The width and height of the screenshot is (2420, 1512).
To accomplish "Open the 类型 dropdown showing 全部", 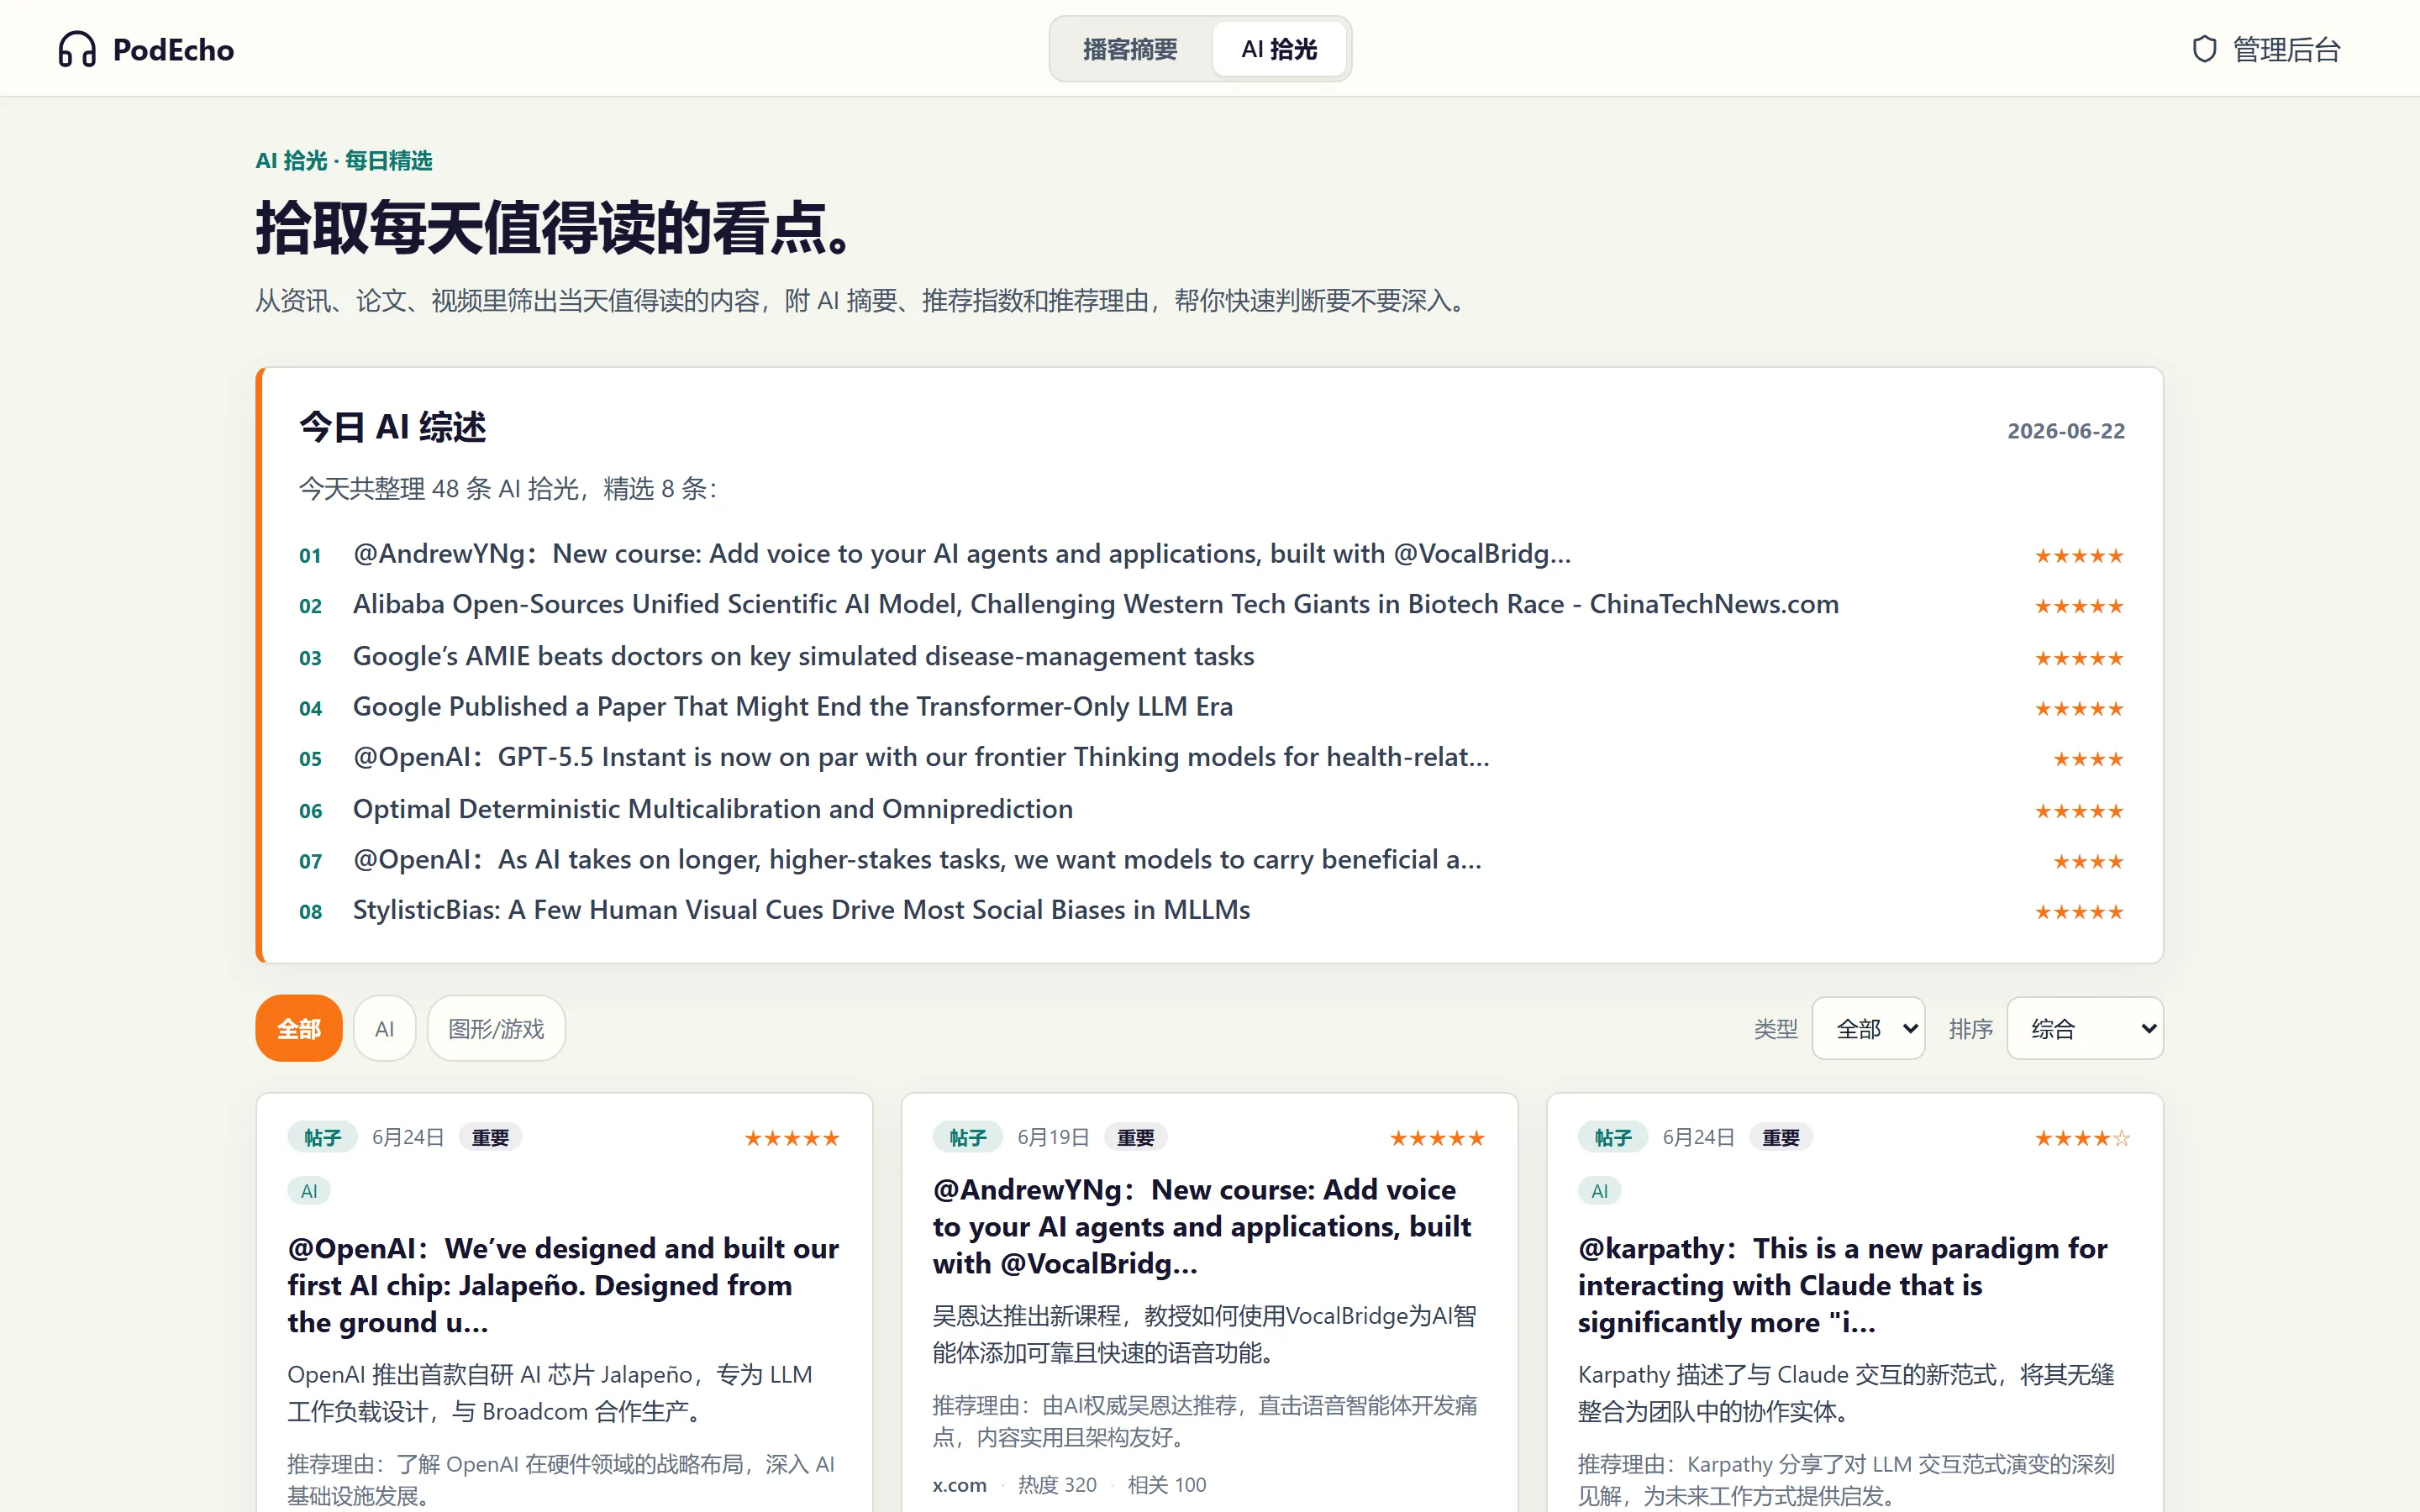I will coord(1868,1028).
